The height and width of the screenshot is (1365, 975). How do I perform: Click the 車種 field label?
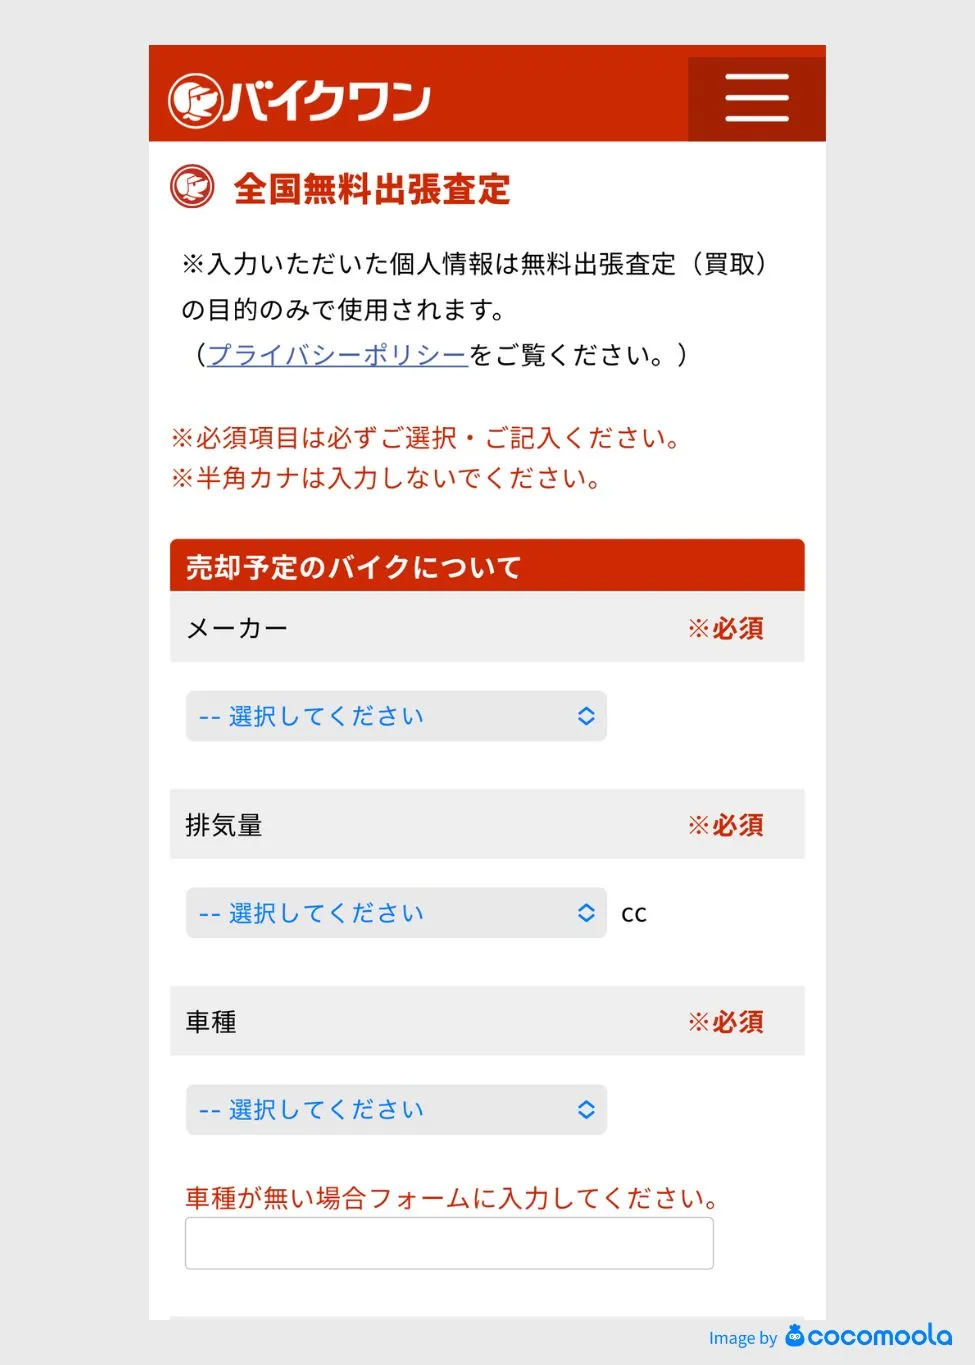click(x=211, y=1022)
